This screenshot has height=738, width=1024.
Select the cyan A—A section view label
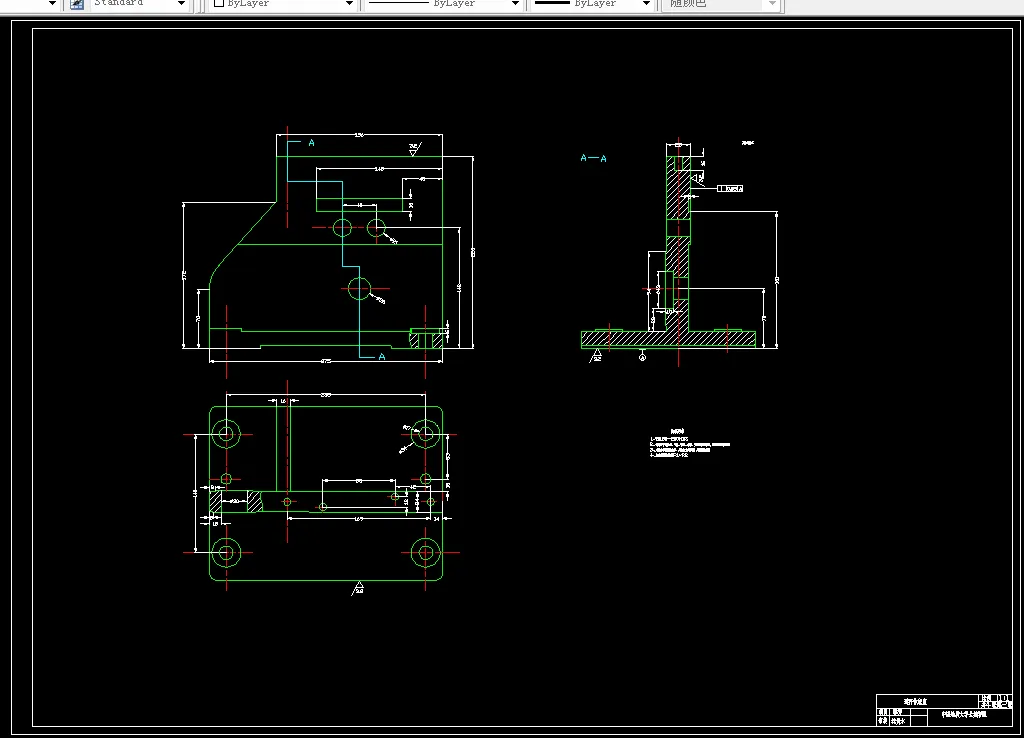click(594, 158)
